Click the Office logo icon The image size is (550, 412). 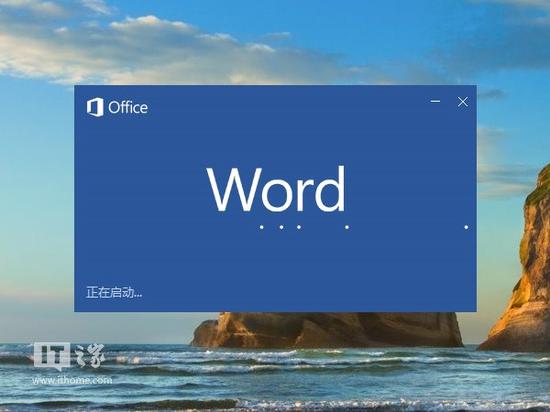[95, 107]
